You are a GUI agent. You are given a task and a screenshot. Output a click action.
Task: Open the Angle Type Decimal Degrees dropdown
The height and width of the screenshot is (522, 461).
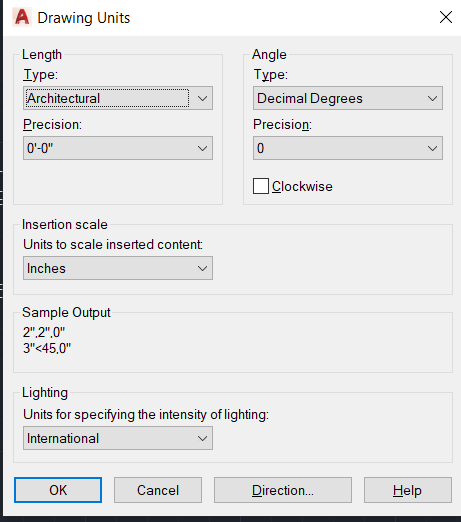click(348, 98)
